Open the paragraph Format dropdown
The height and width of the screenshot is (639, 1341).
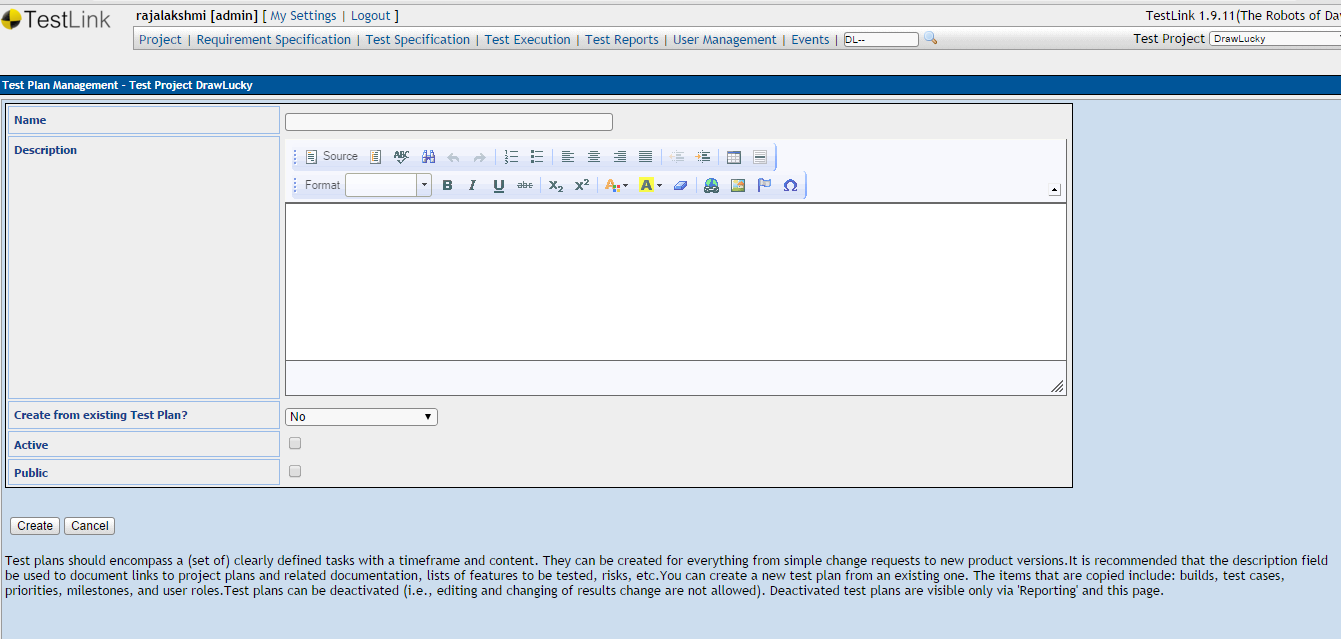423,185
